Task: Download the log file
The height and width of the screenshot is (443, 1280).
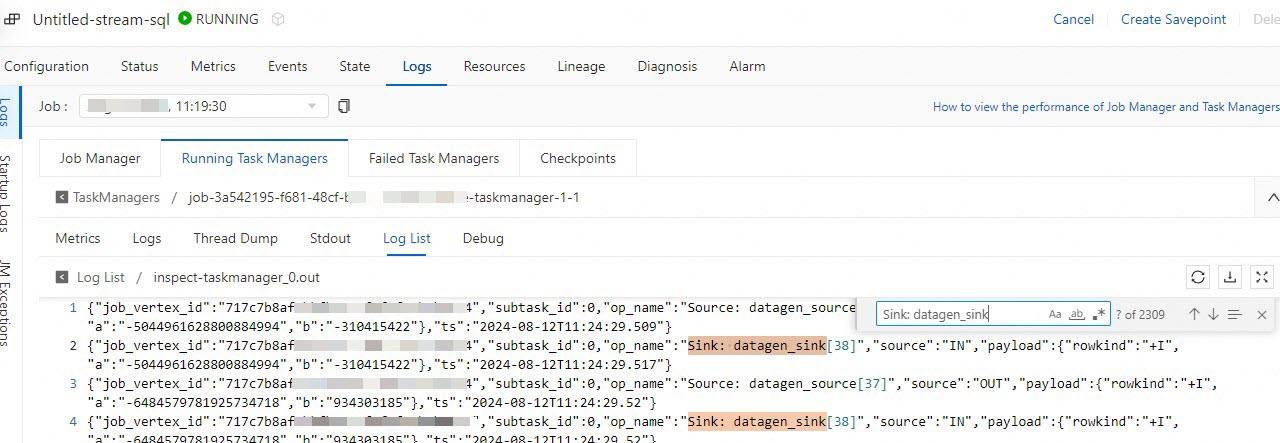Action: (1230, 277)
